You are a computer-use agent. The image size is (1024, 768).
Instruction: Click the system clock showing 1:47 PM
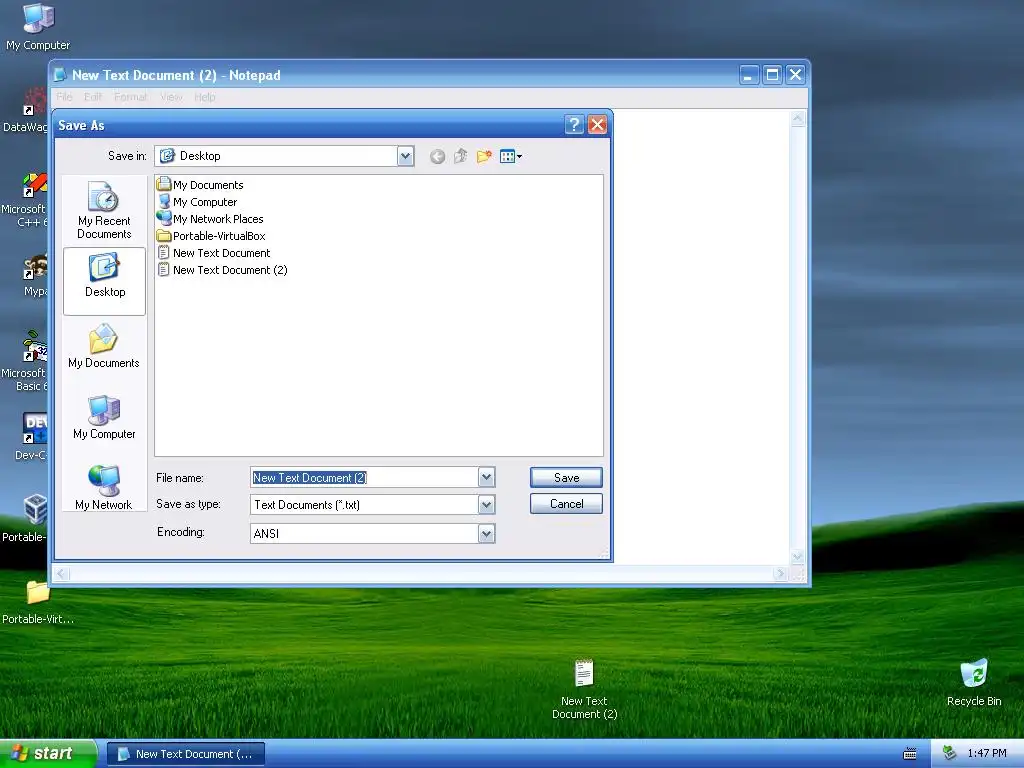coord(987,754)
